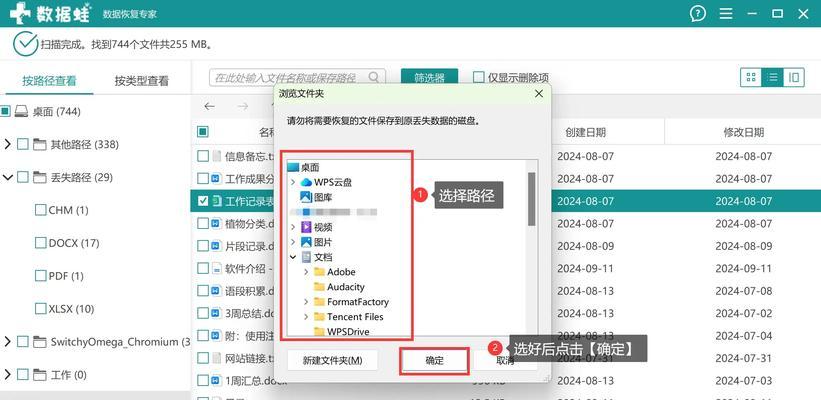
Task: Enable 仅显示删除项 checkbox
Action: tap(478, 77)
